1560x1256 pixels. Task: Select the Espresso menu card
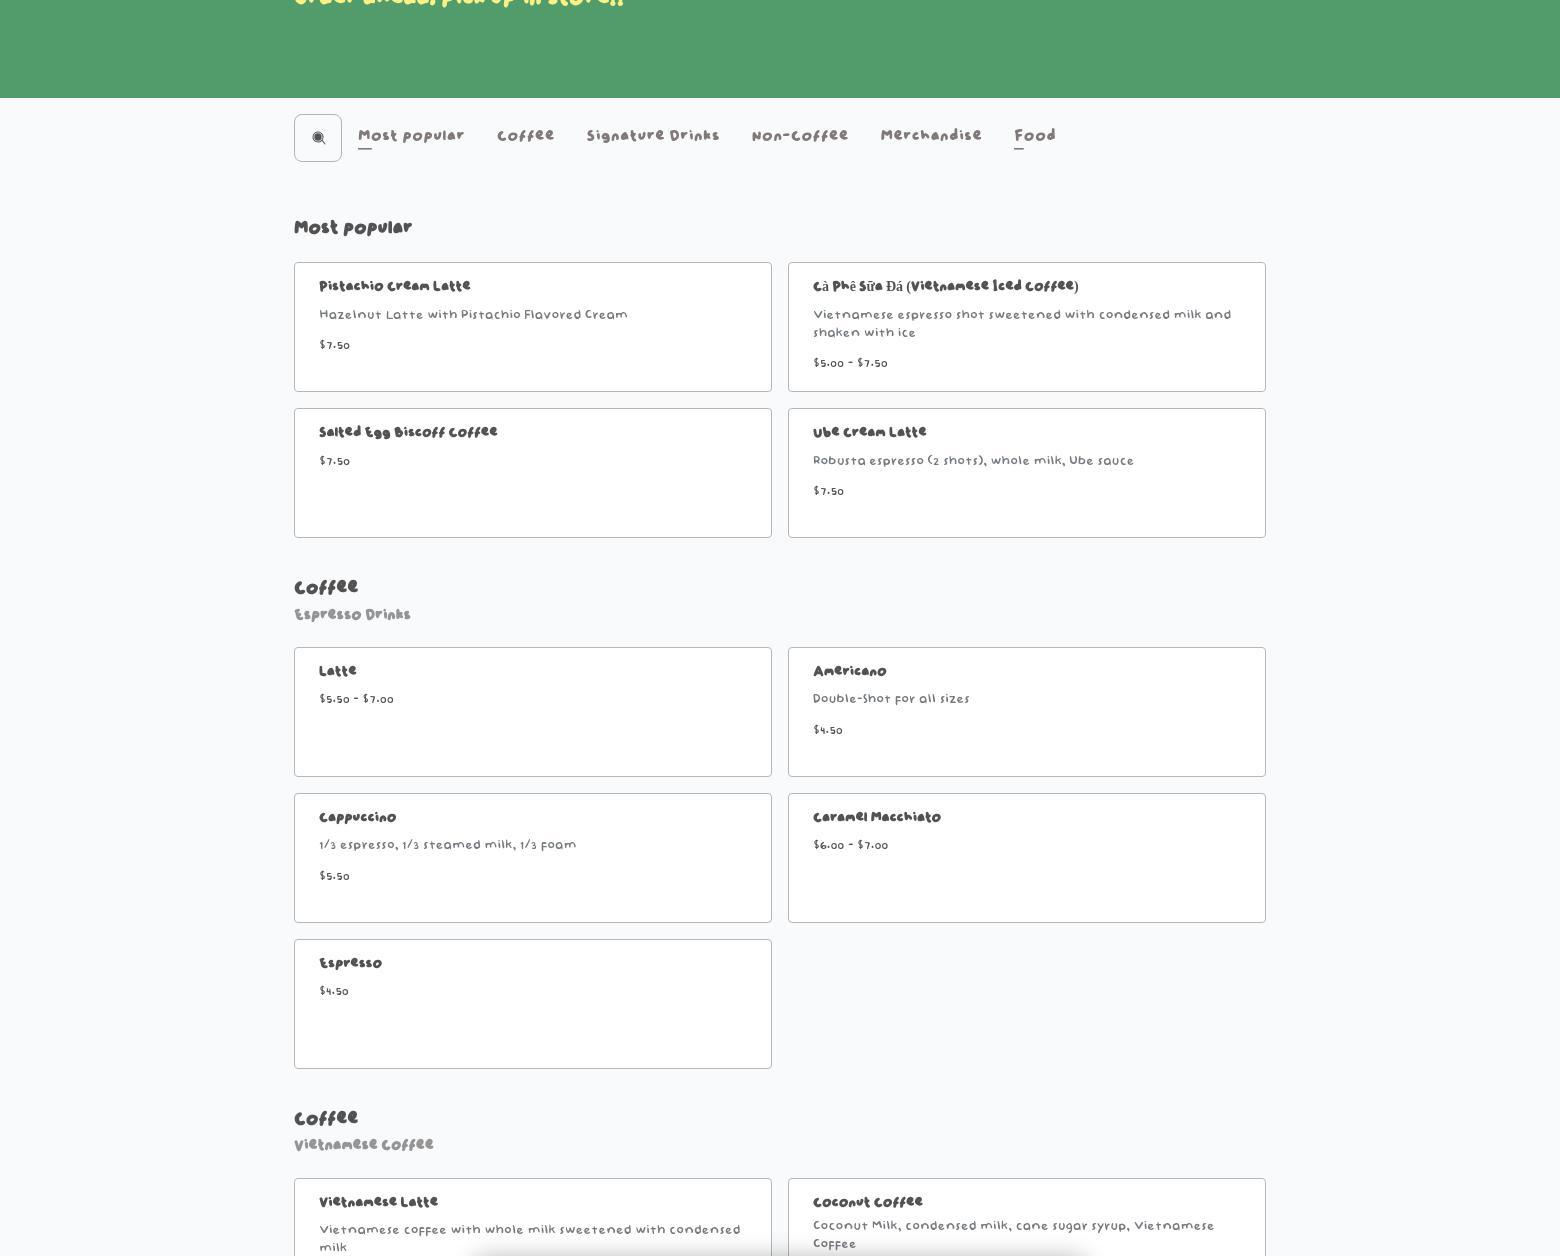tap(532, 1004)
